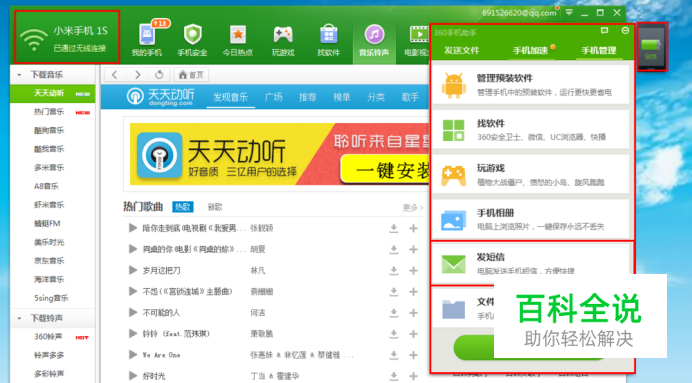This screenshot has height=383, width=692.
Task: Open the file folder entry in panel
Action: tap(463, 308)
